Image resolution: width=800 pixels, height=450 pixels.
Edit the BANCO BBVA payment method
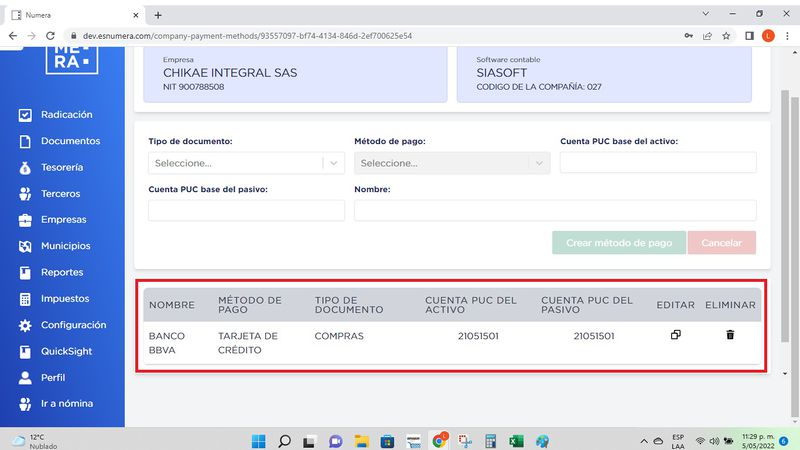676,335
